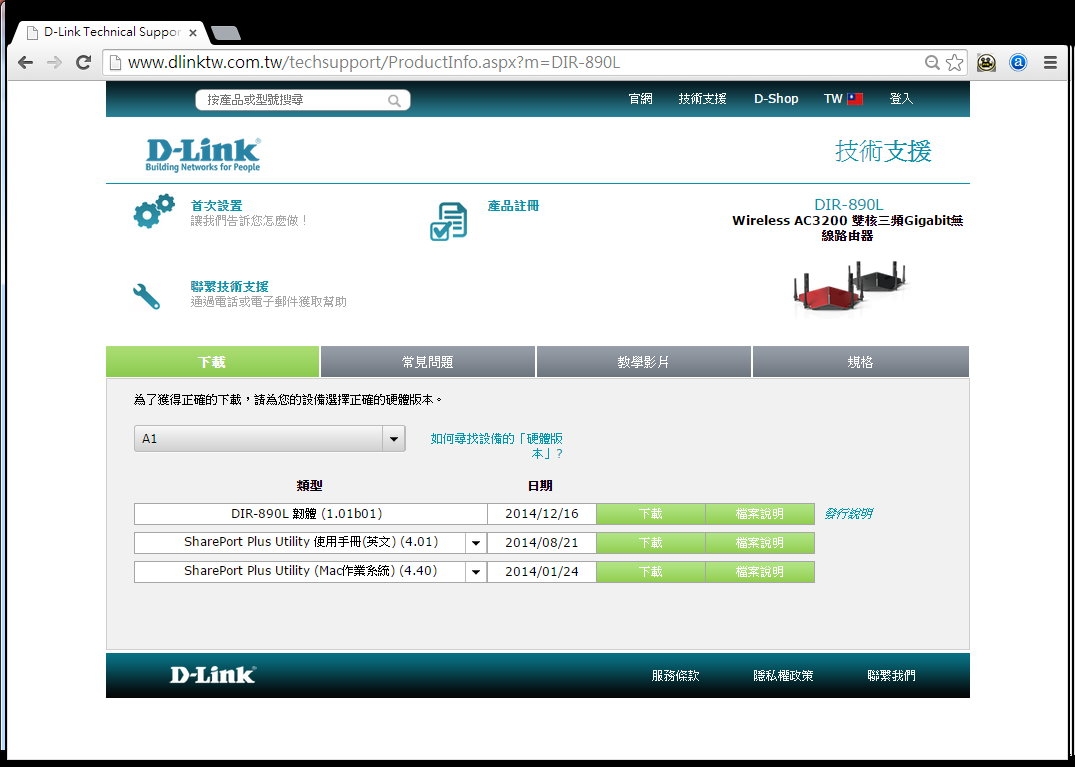Click the TW region selector

point(843,99)
